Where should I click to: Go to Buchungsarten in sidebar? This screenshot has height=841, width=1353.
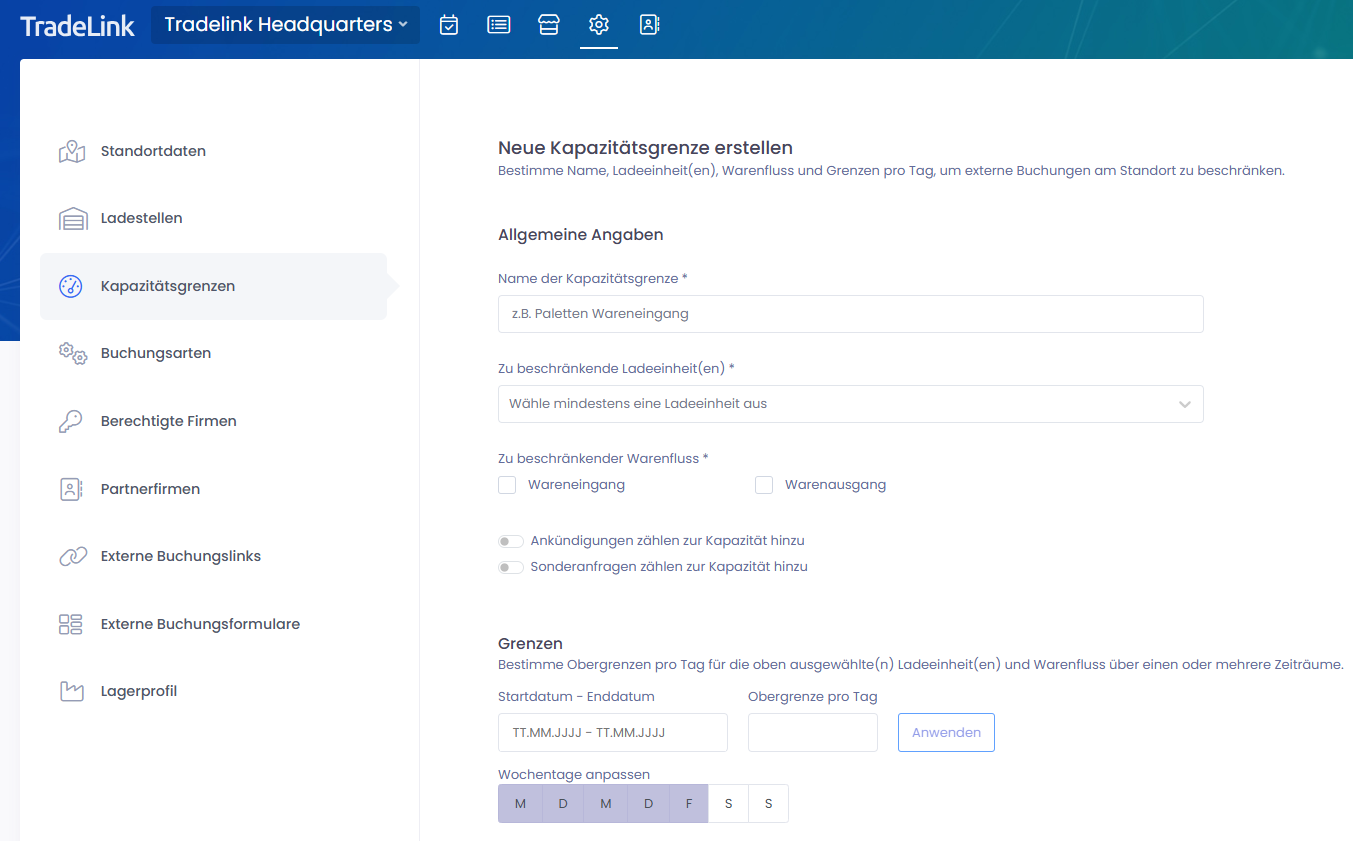tap(156, 353)
